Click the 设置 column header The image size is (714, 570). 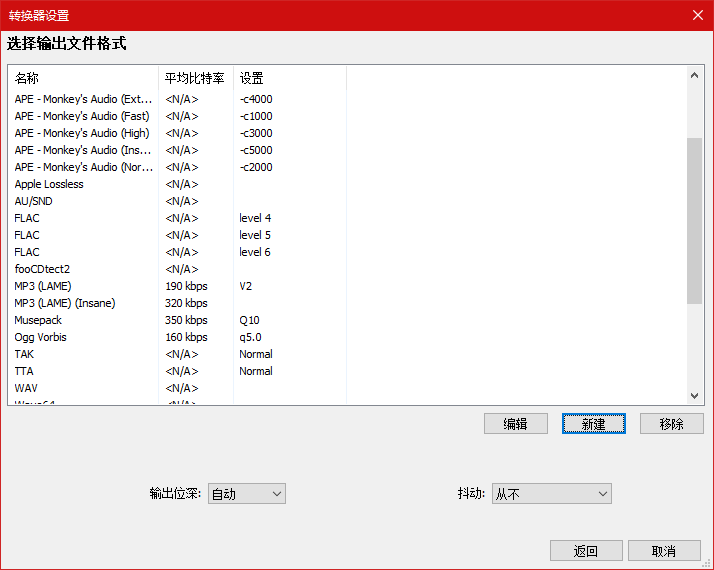(288, 78)
